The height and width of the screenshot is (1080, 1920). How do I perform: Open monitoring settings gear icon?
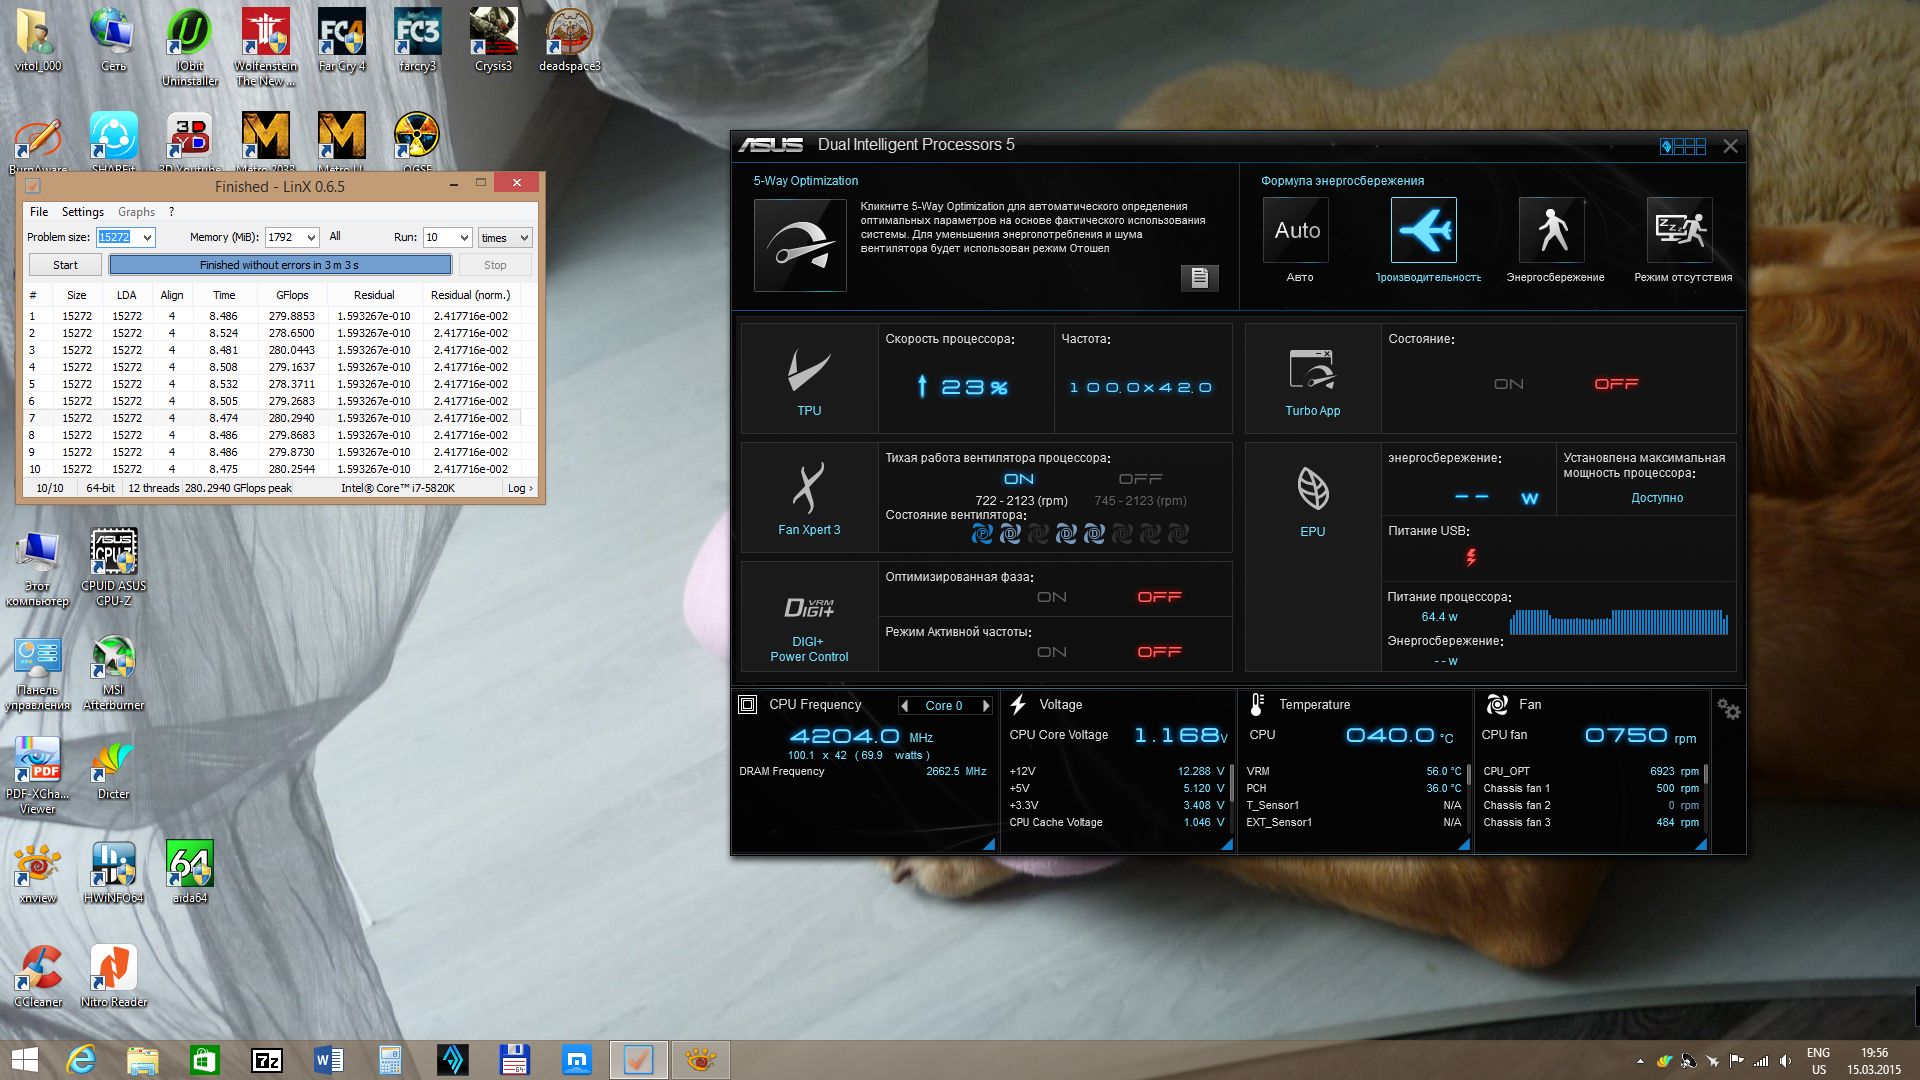click(1728, 710)
